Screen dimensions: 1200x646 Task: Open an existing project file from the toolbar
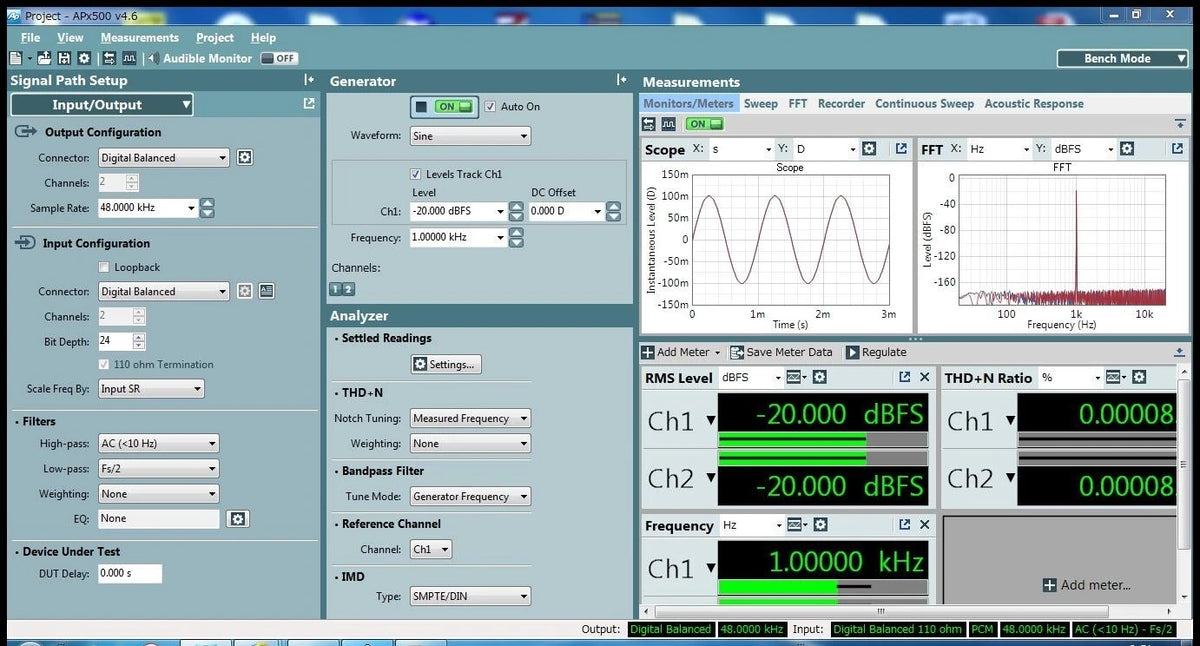44,57
